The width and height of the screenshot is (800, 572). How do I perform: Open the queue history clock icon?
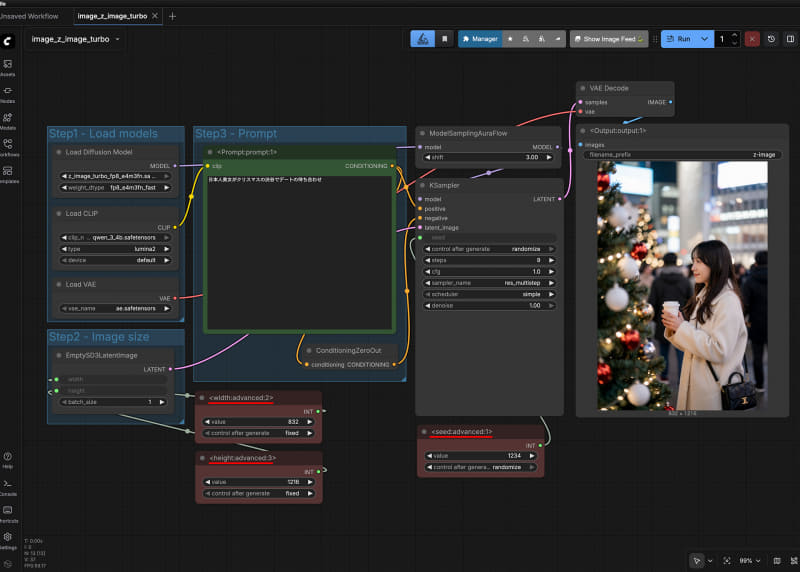(771, 39)
